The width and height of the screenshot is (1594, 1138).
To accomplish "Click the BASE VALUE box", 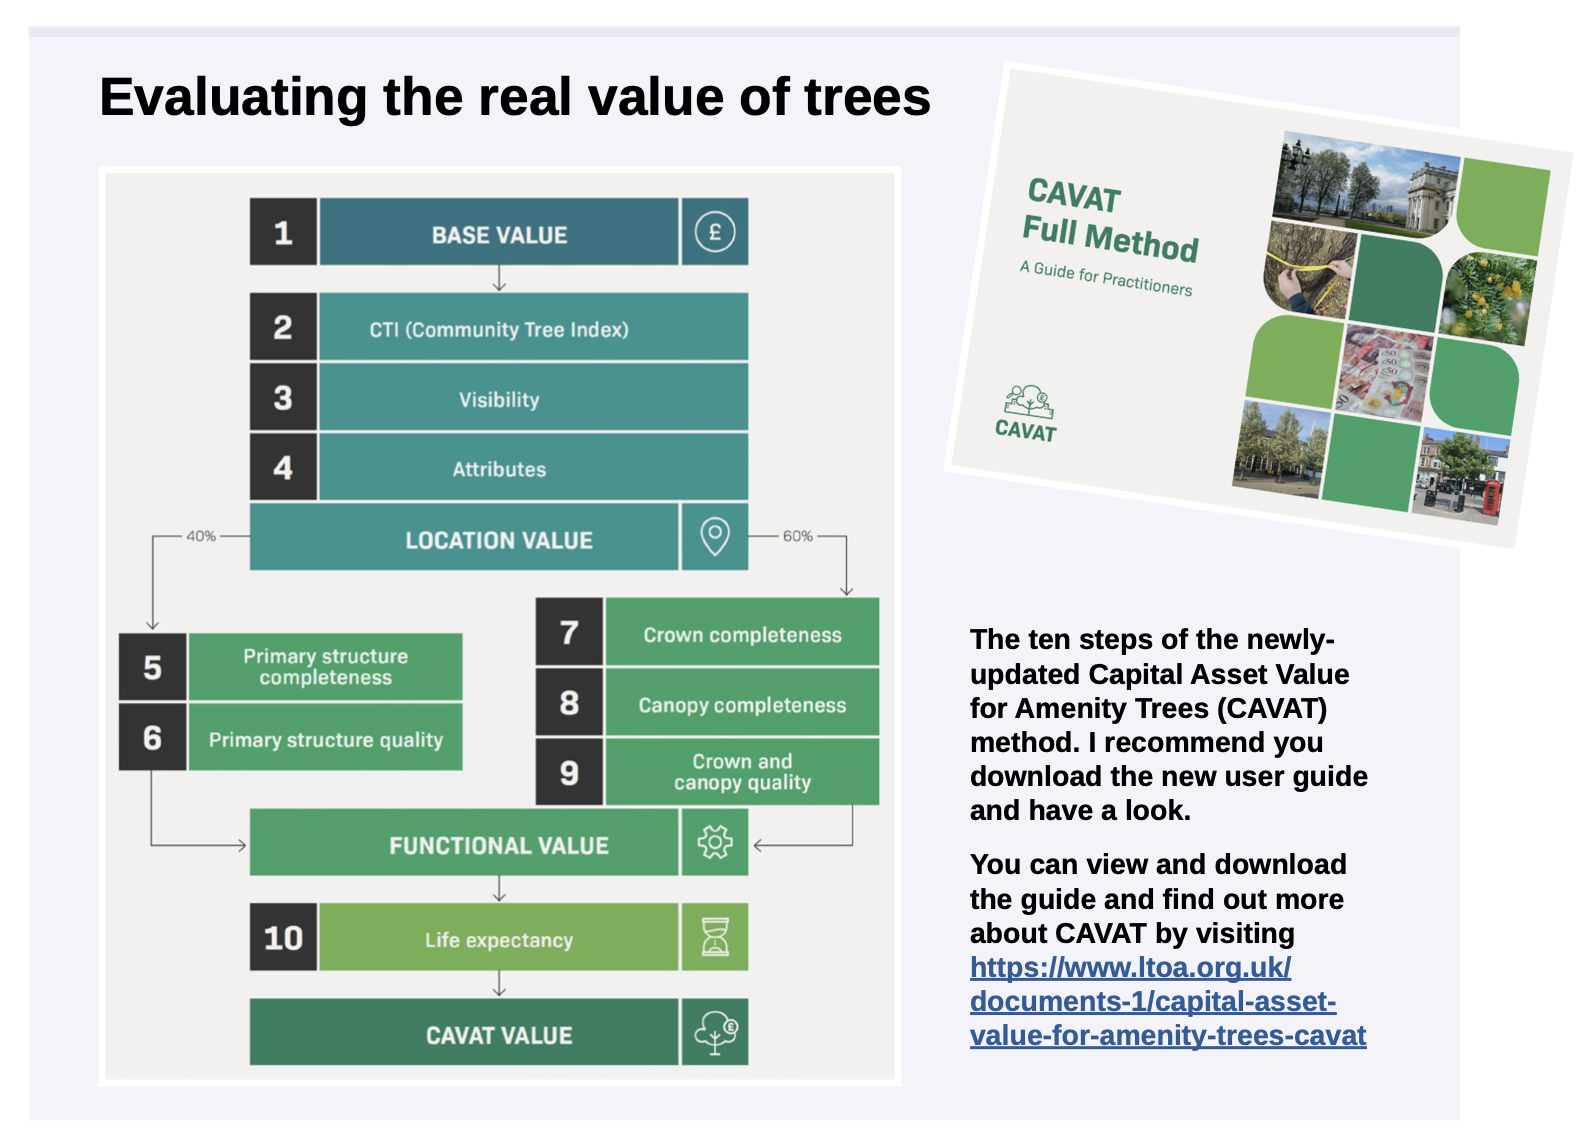I will (498, 233).
